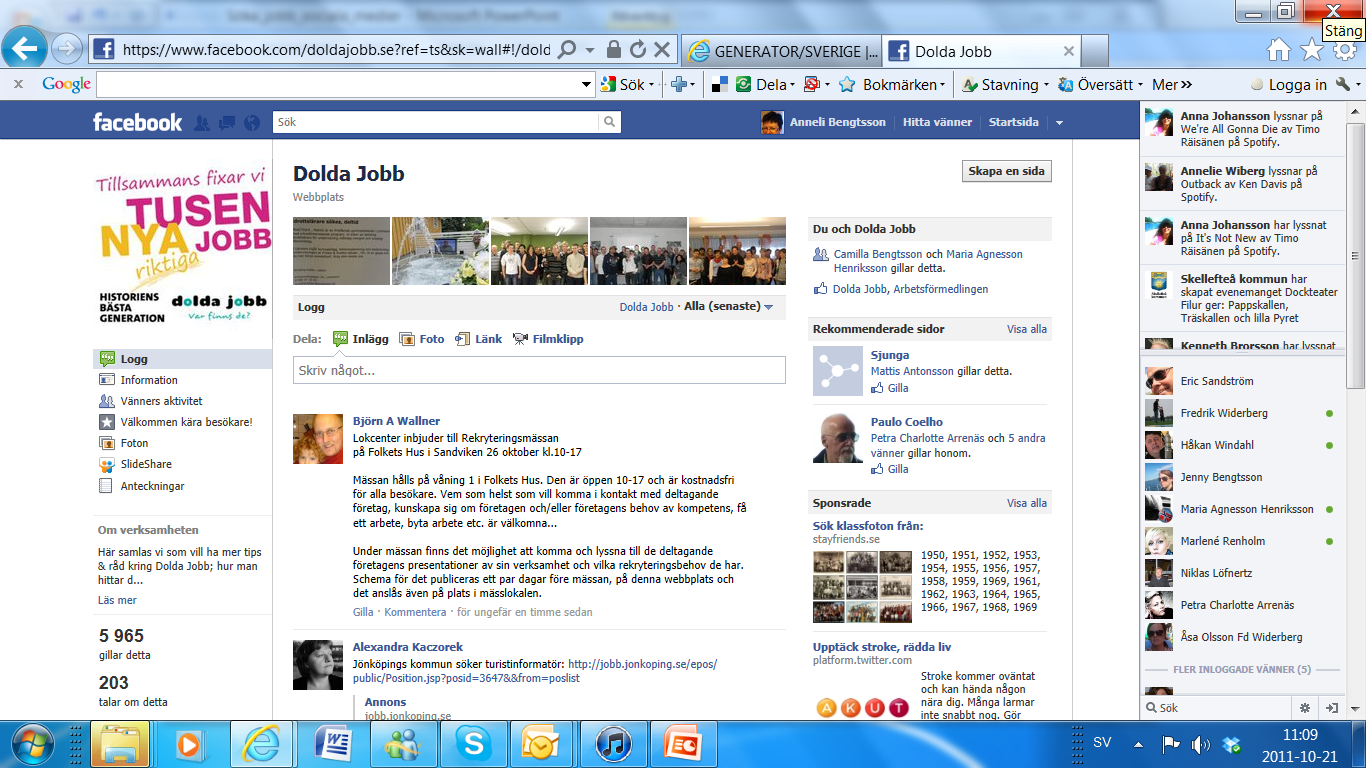Open PowerPoint from taskbar
This screenshot has height=768, width=1366.
tap(684, 744)
